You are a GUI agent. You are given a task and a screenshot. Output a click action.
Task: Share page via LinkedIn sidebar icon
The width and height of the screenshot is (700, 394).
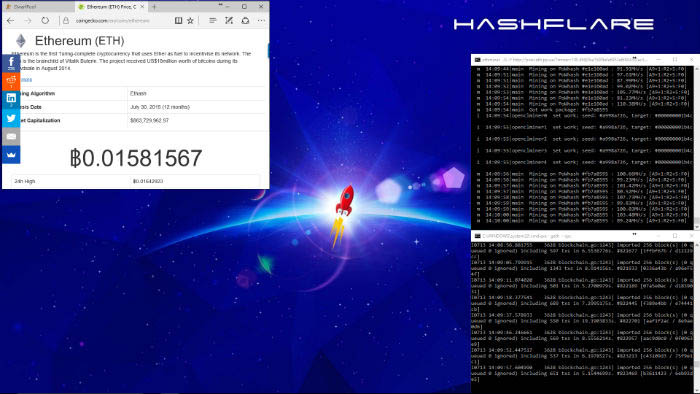11,100
